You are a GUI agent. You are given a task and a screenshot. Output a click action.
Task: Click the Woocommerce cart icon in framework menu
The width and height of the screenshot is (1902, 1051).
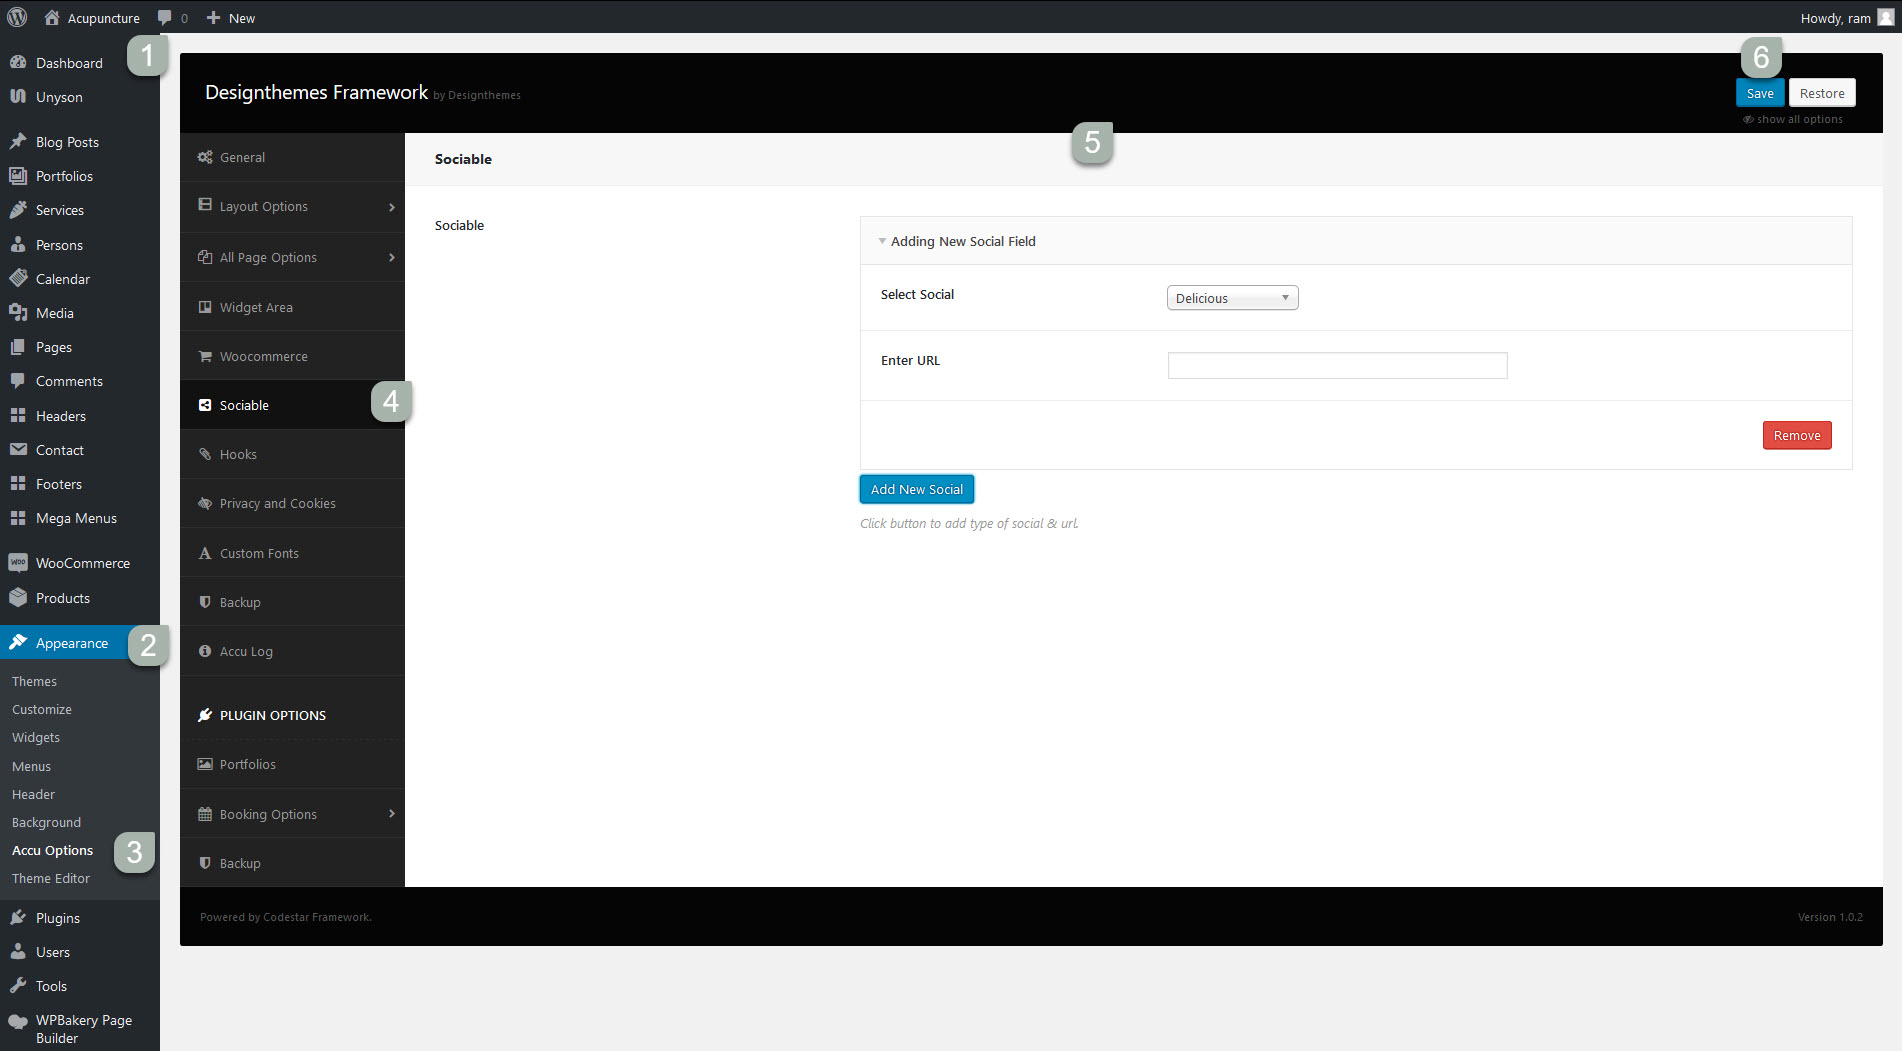205,356
